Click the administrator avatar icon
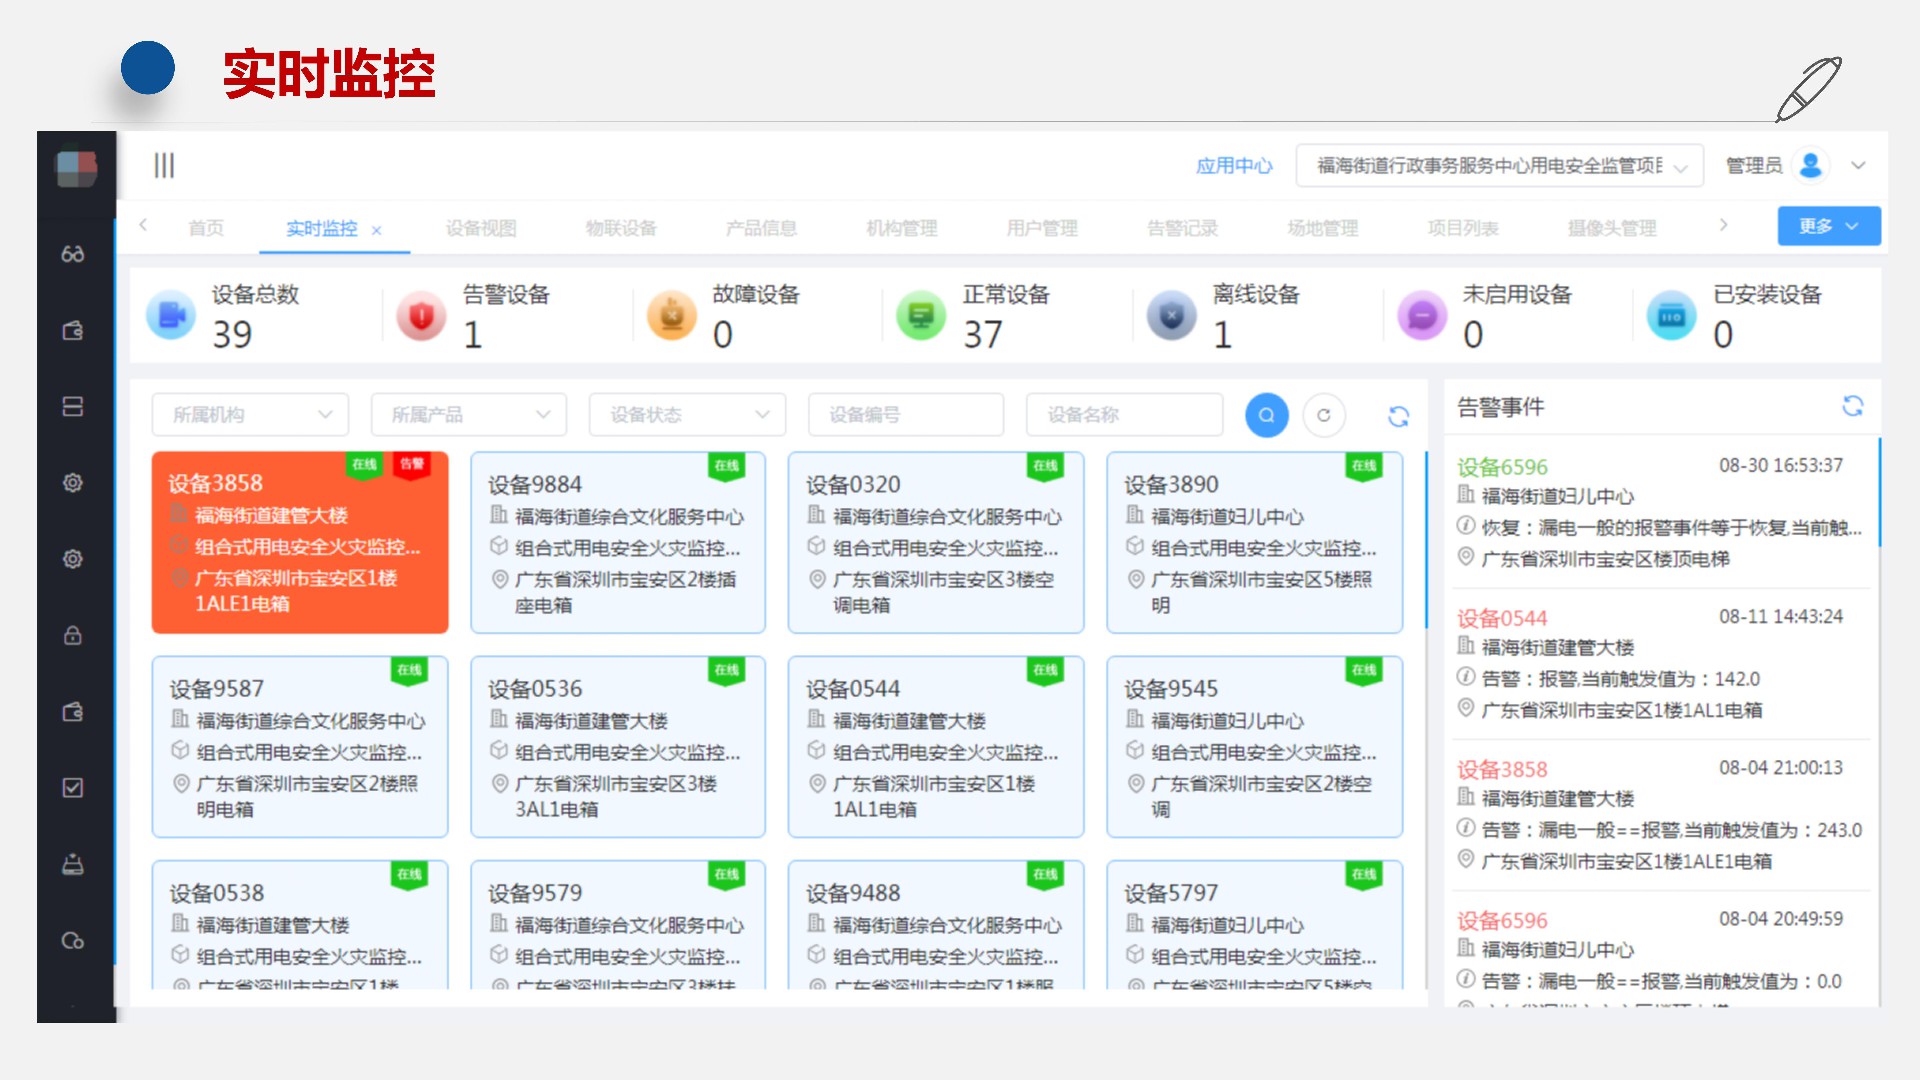Image resolution: width=1920 pixels, height=1080 pixels. [x=1810, y=165]
